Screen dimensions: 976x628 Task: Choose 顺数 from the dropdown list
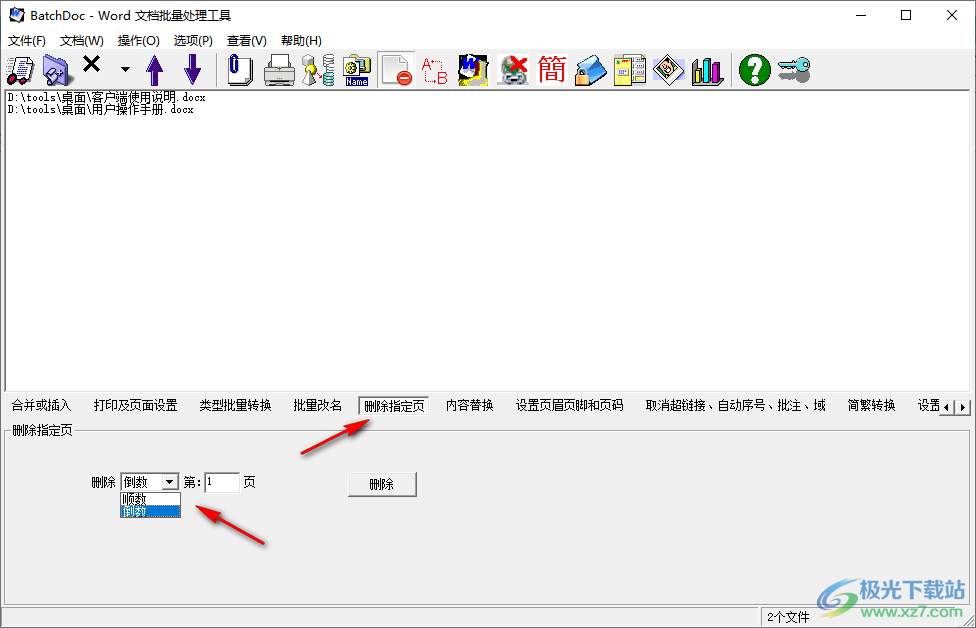(150, 499)
